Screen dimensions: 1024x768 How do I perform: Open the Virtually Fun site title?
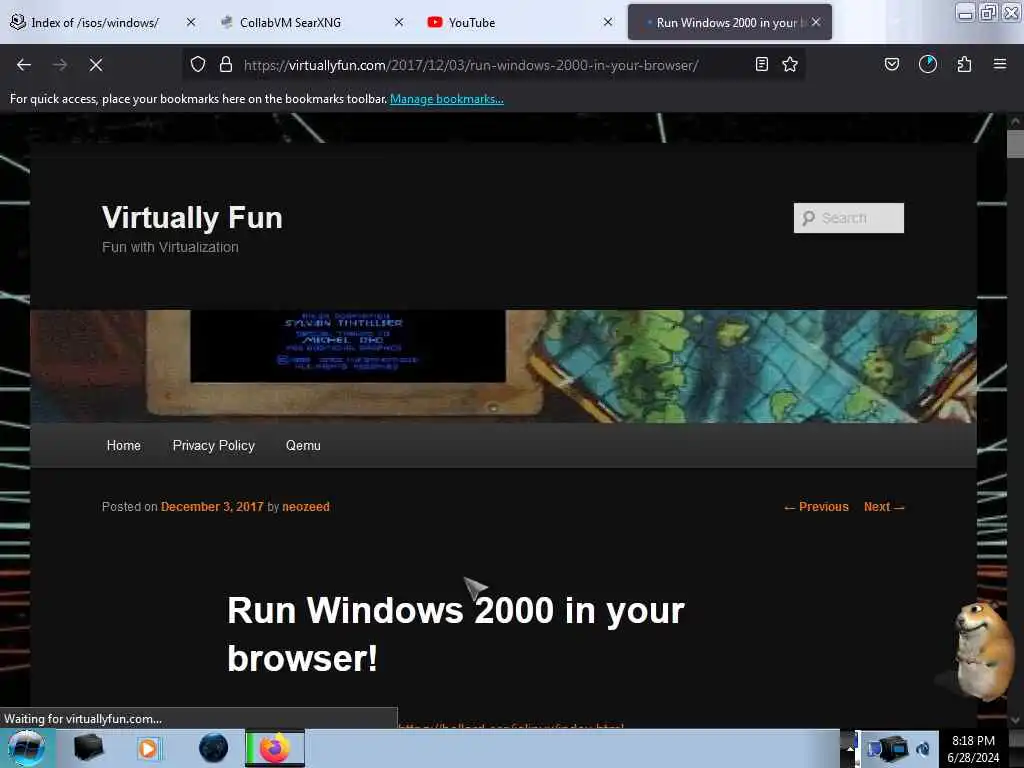[192, 217]
